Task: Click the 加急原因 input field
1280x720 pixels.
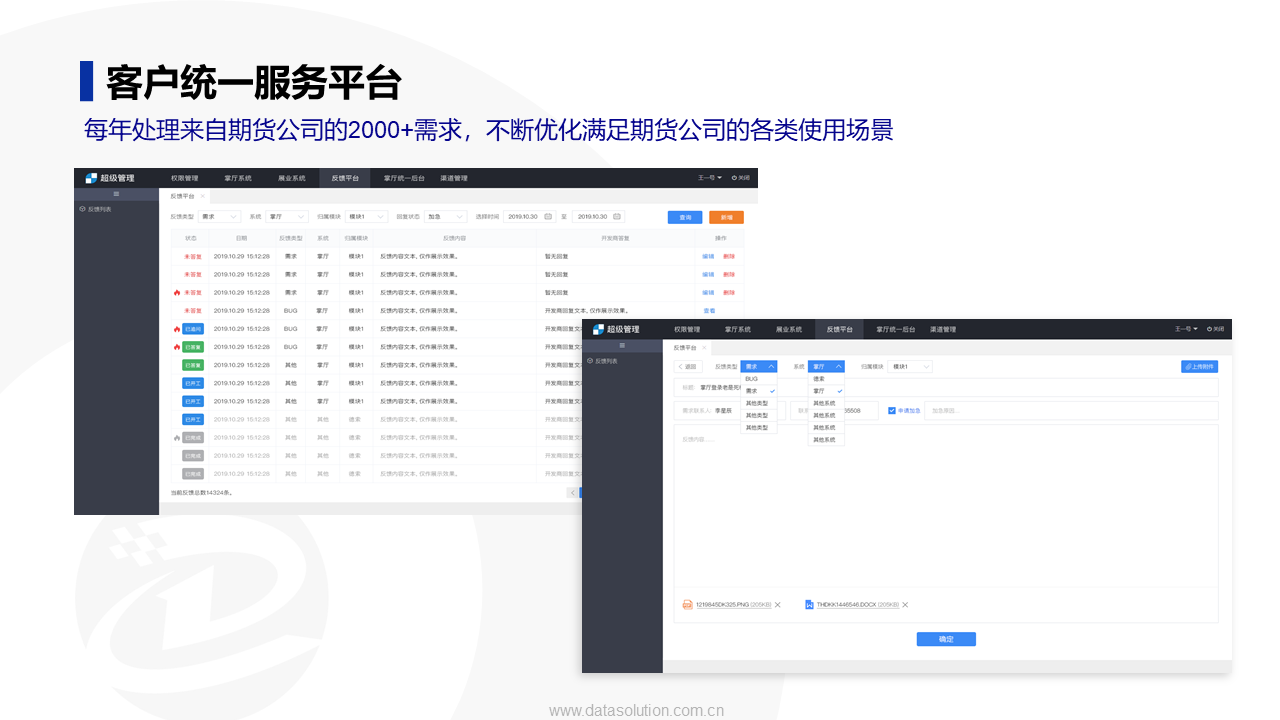Action: (1071, 410)
